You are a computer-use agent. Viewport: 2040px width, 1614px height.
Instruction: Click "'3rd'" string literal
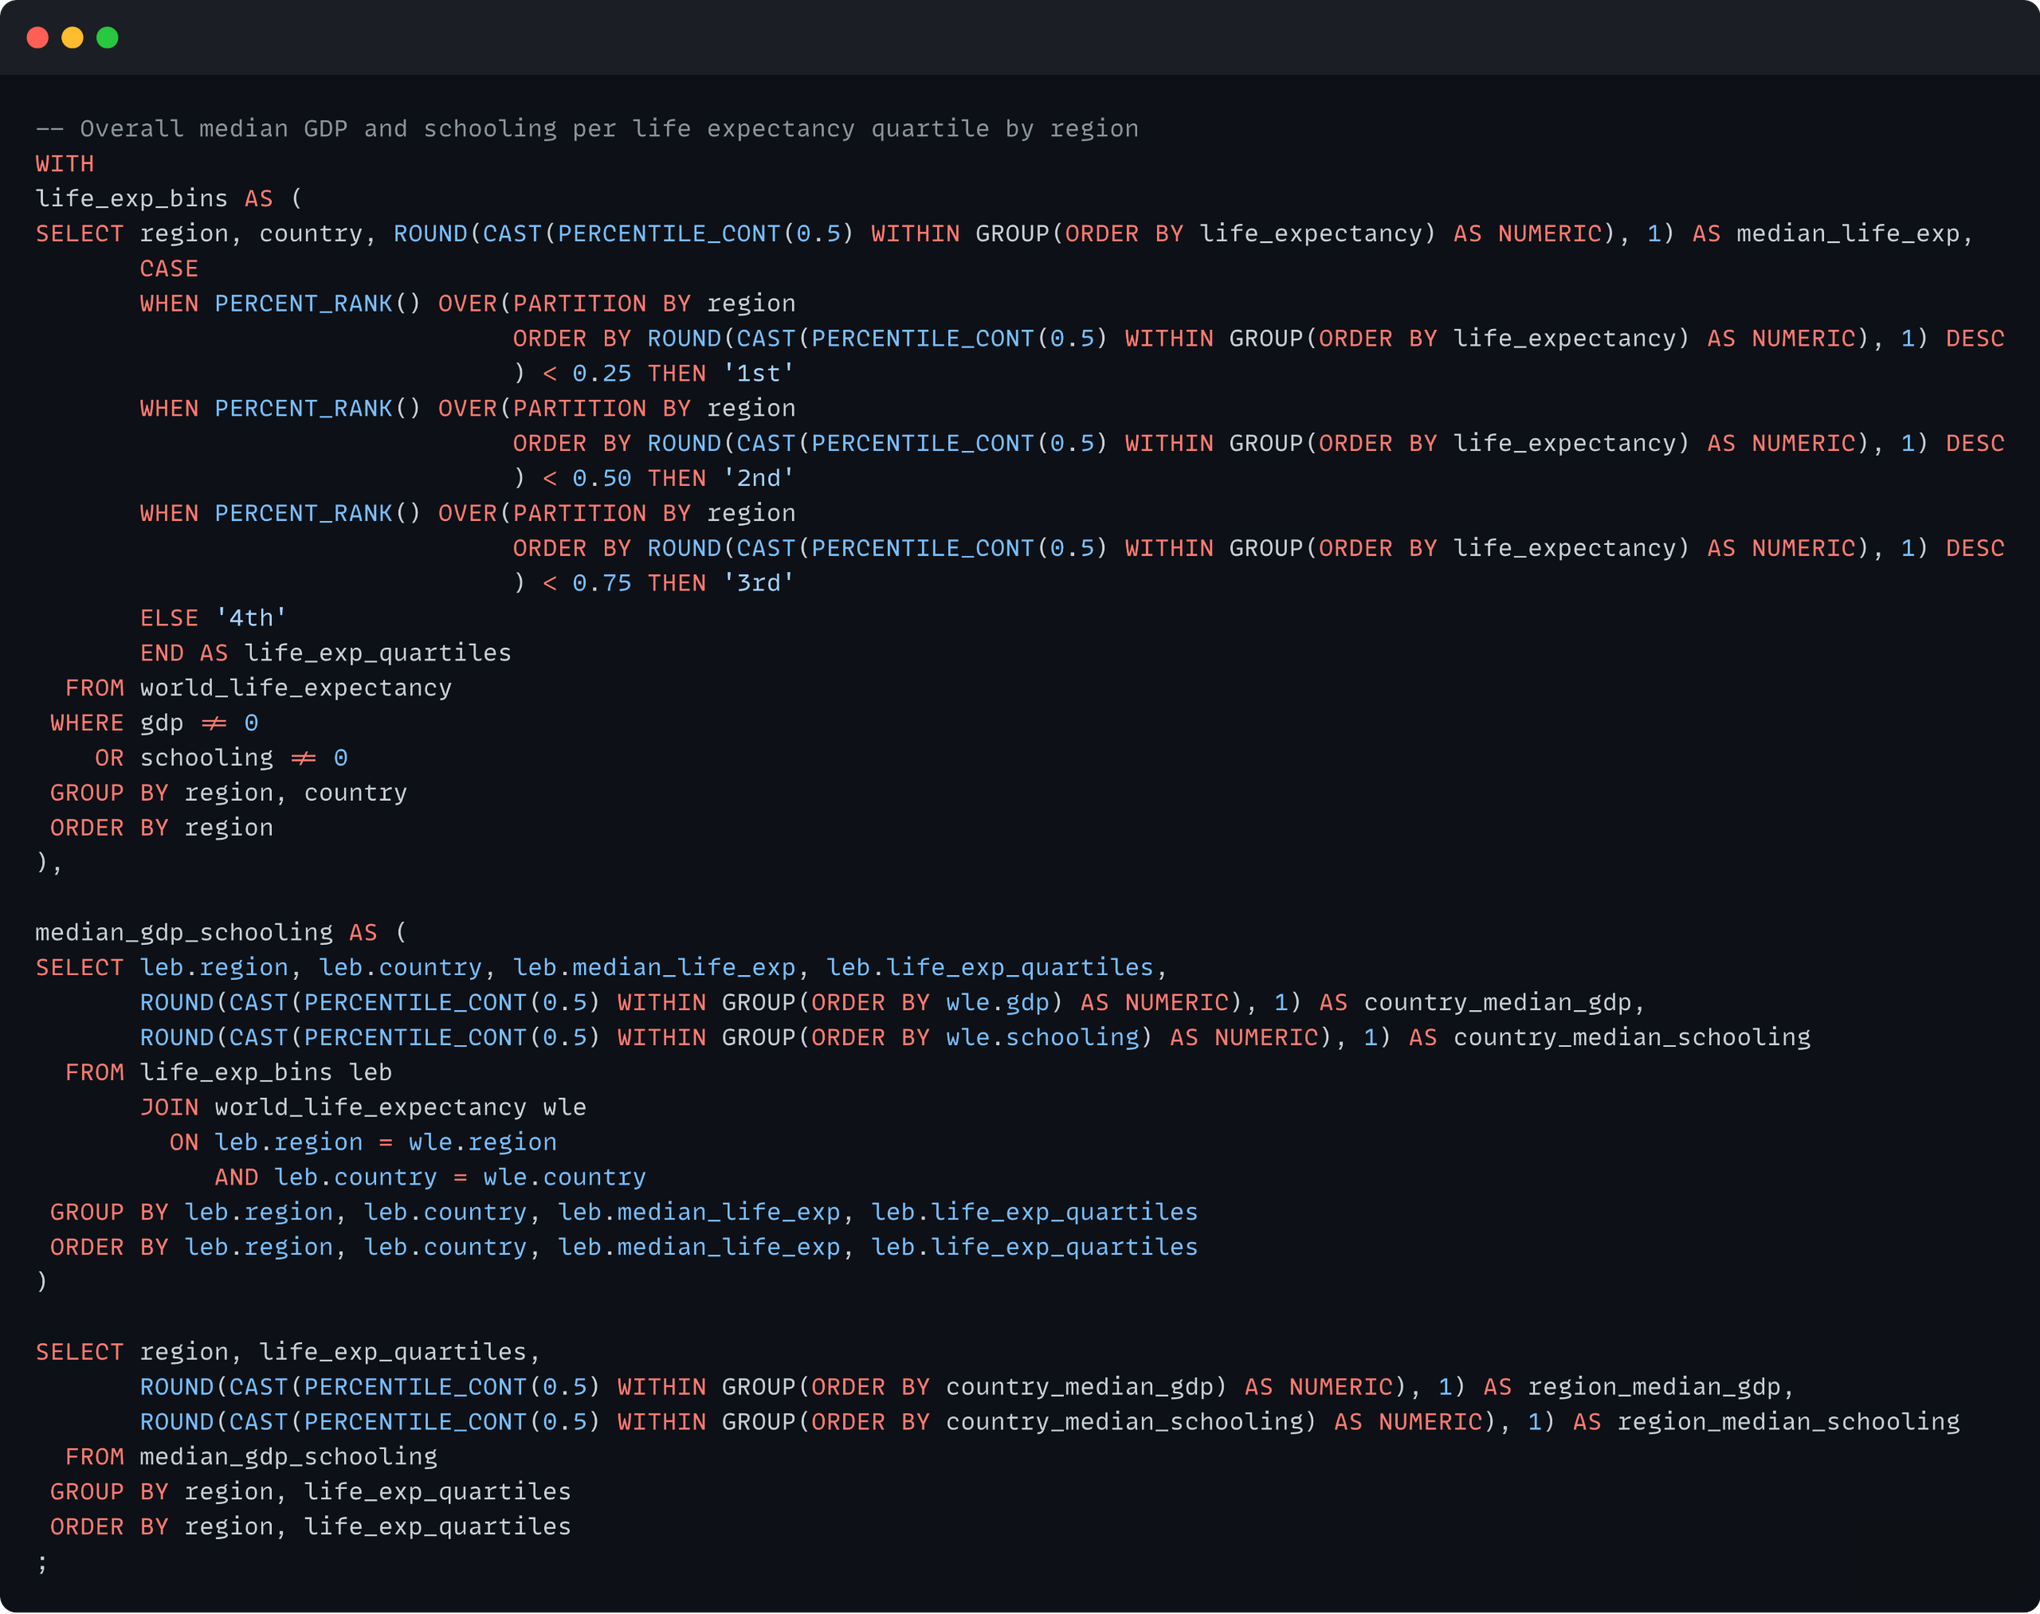pyautogui.click(x=759, y=583)
